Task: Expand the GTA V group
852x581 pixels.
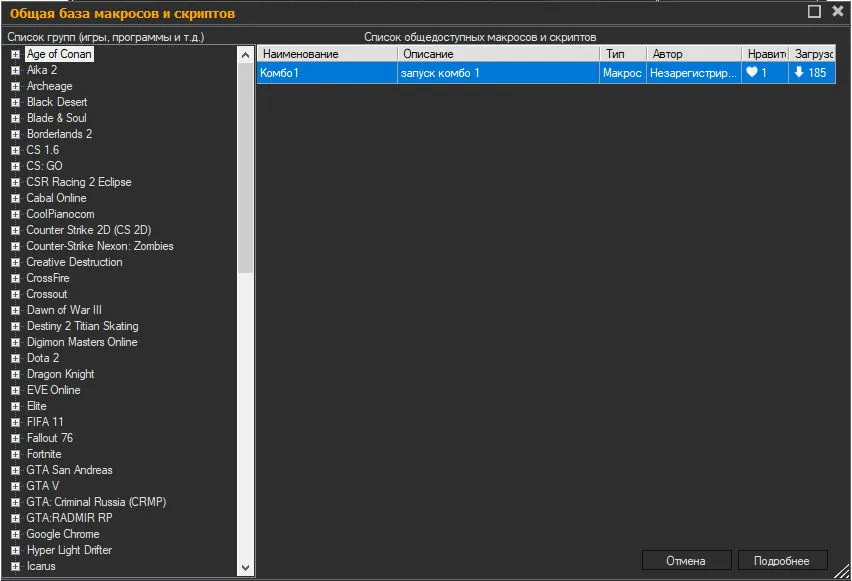Action: [x=15, y=486]
